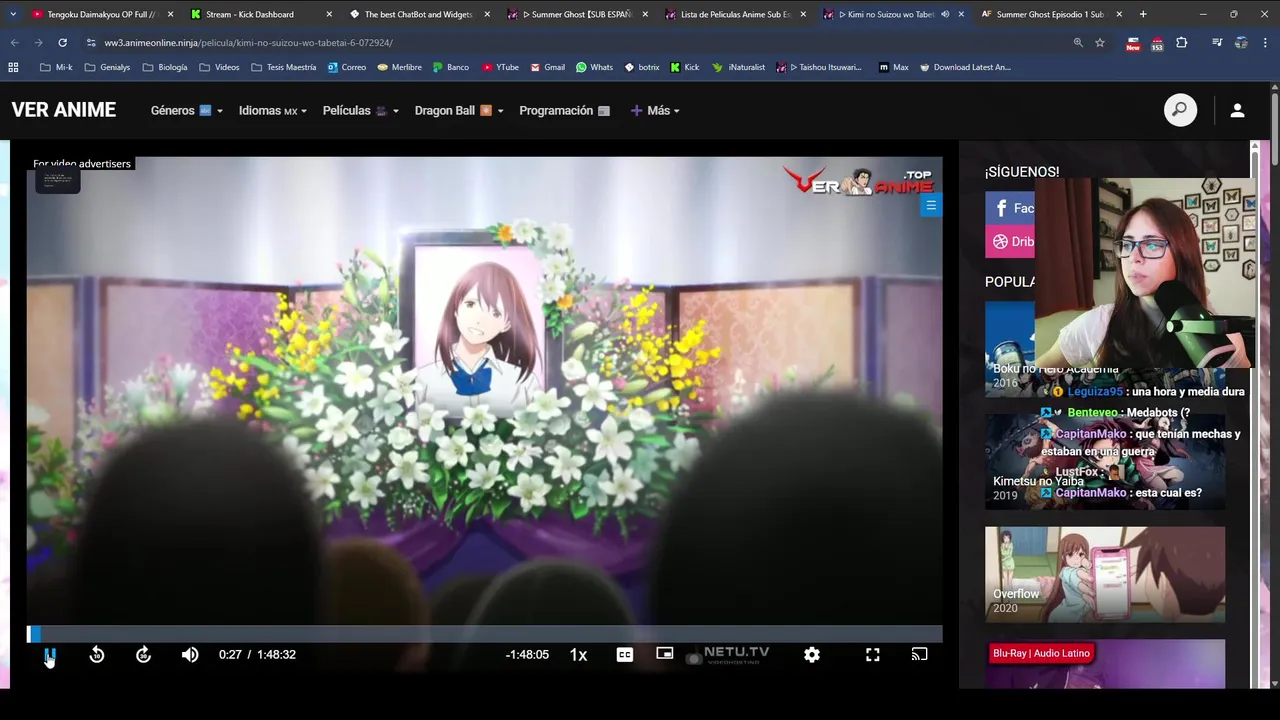Open the Genialys bookmark folder
The width and height of the screenshot is (1280, 720).
pyautogui.click(x=107, y=67)
